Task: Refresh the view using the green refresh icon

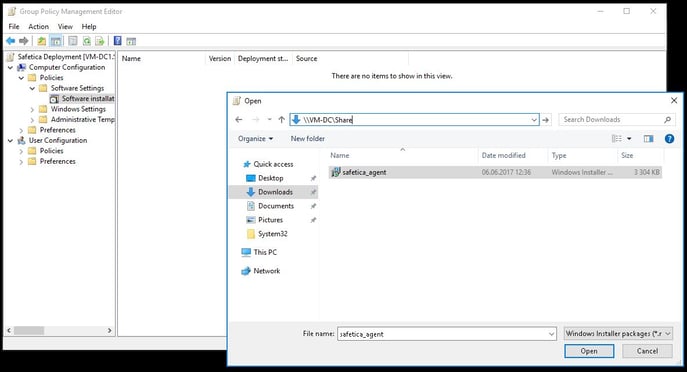Action: coord(87,41)
